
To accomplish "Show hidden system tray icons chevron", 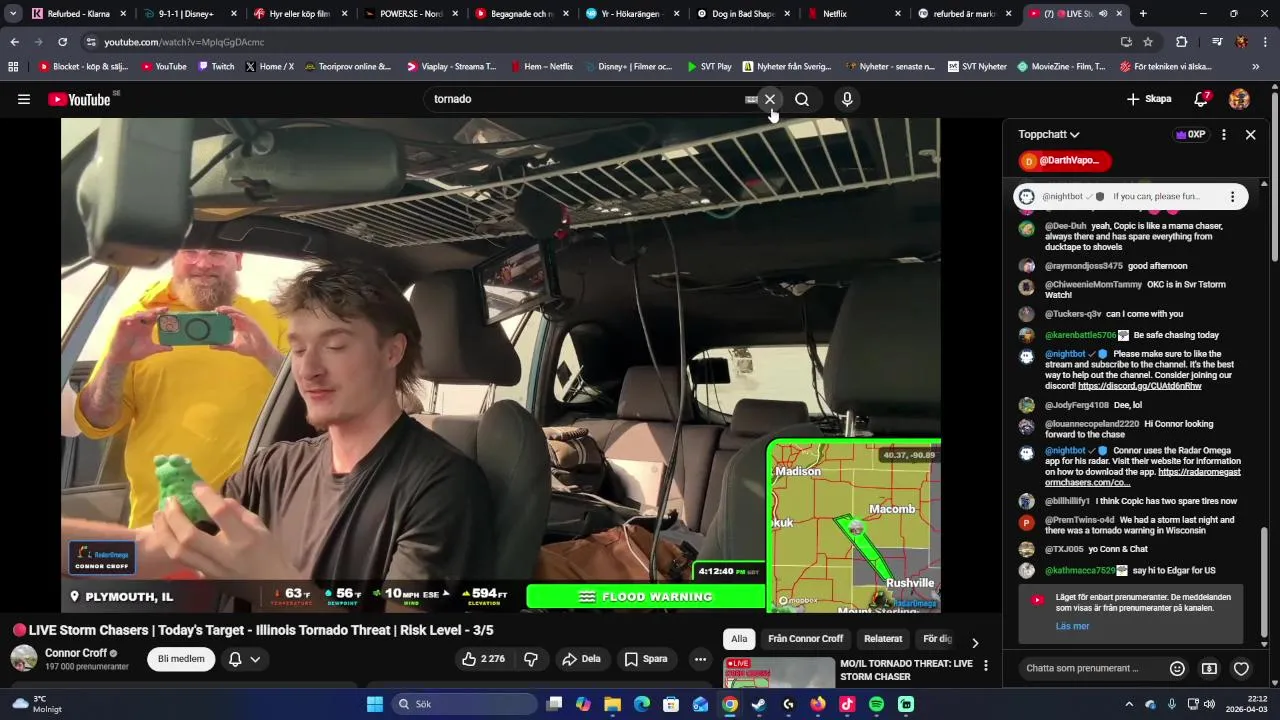I will [1129, 704].
